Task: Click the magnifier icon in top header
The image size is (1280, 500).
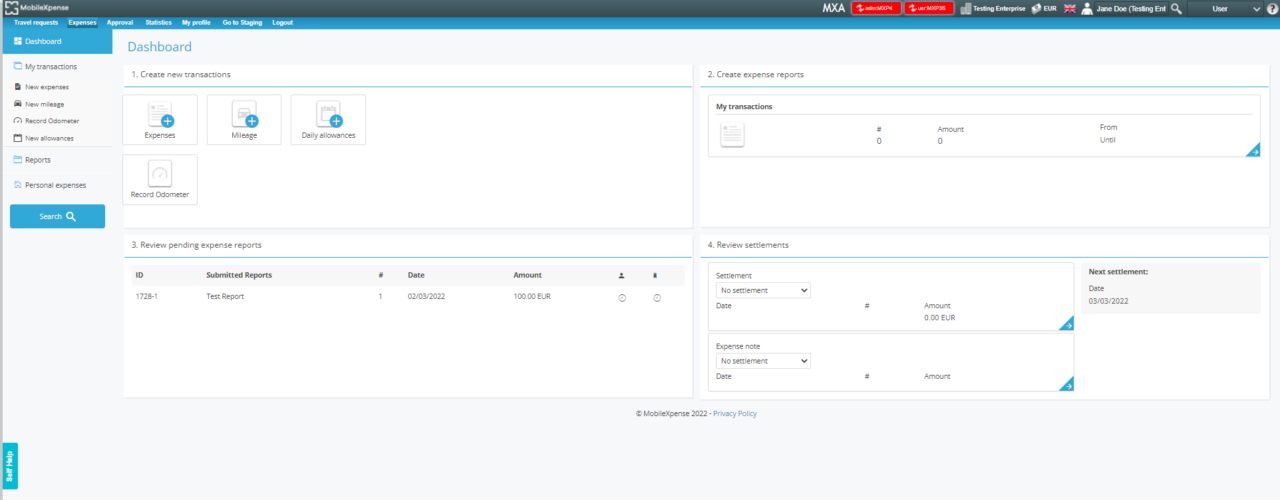Action: (x=1176, y=8)
